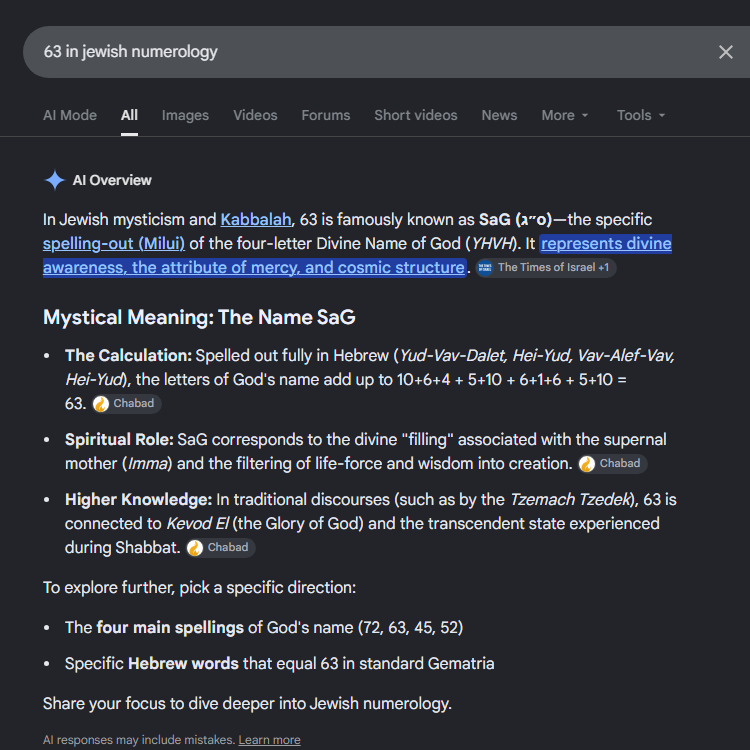The image size is (750, 750).
Task: Open the Chabad source chip after Higher Knowledge
Action: [221, 548]
